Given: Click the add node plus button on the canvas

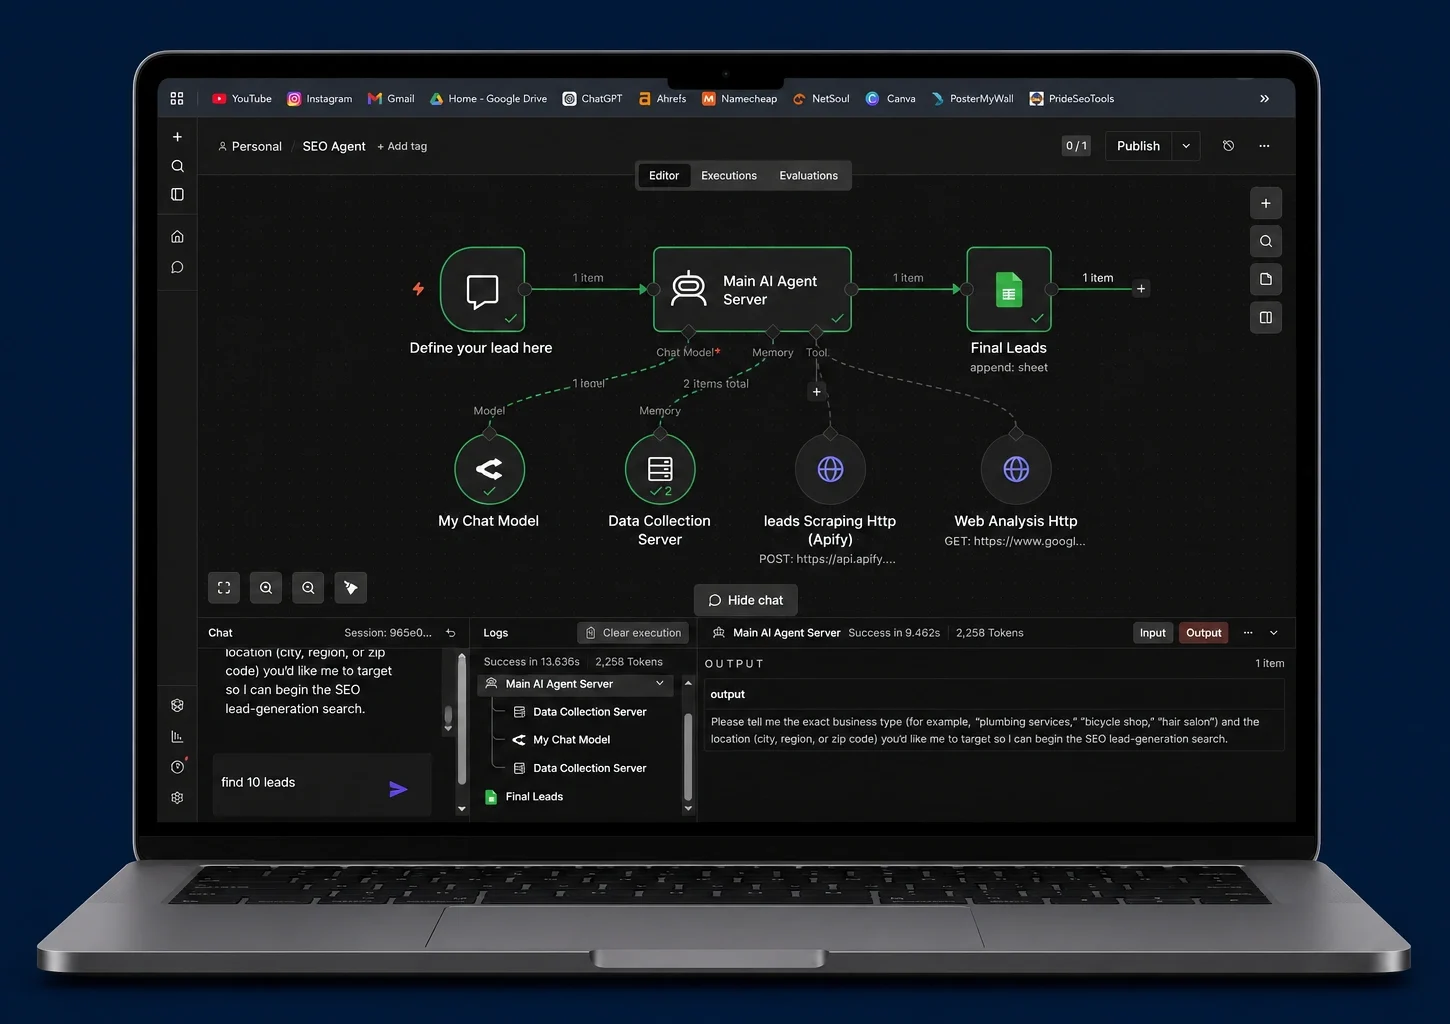Looking at the screenshot, I should [x=1266, y=203].
